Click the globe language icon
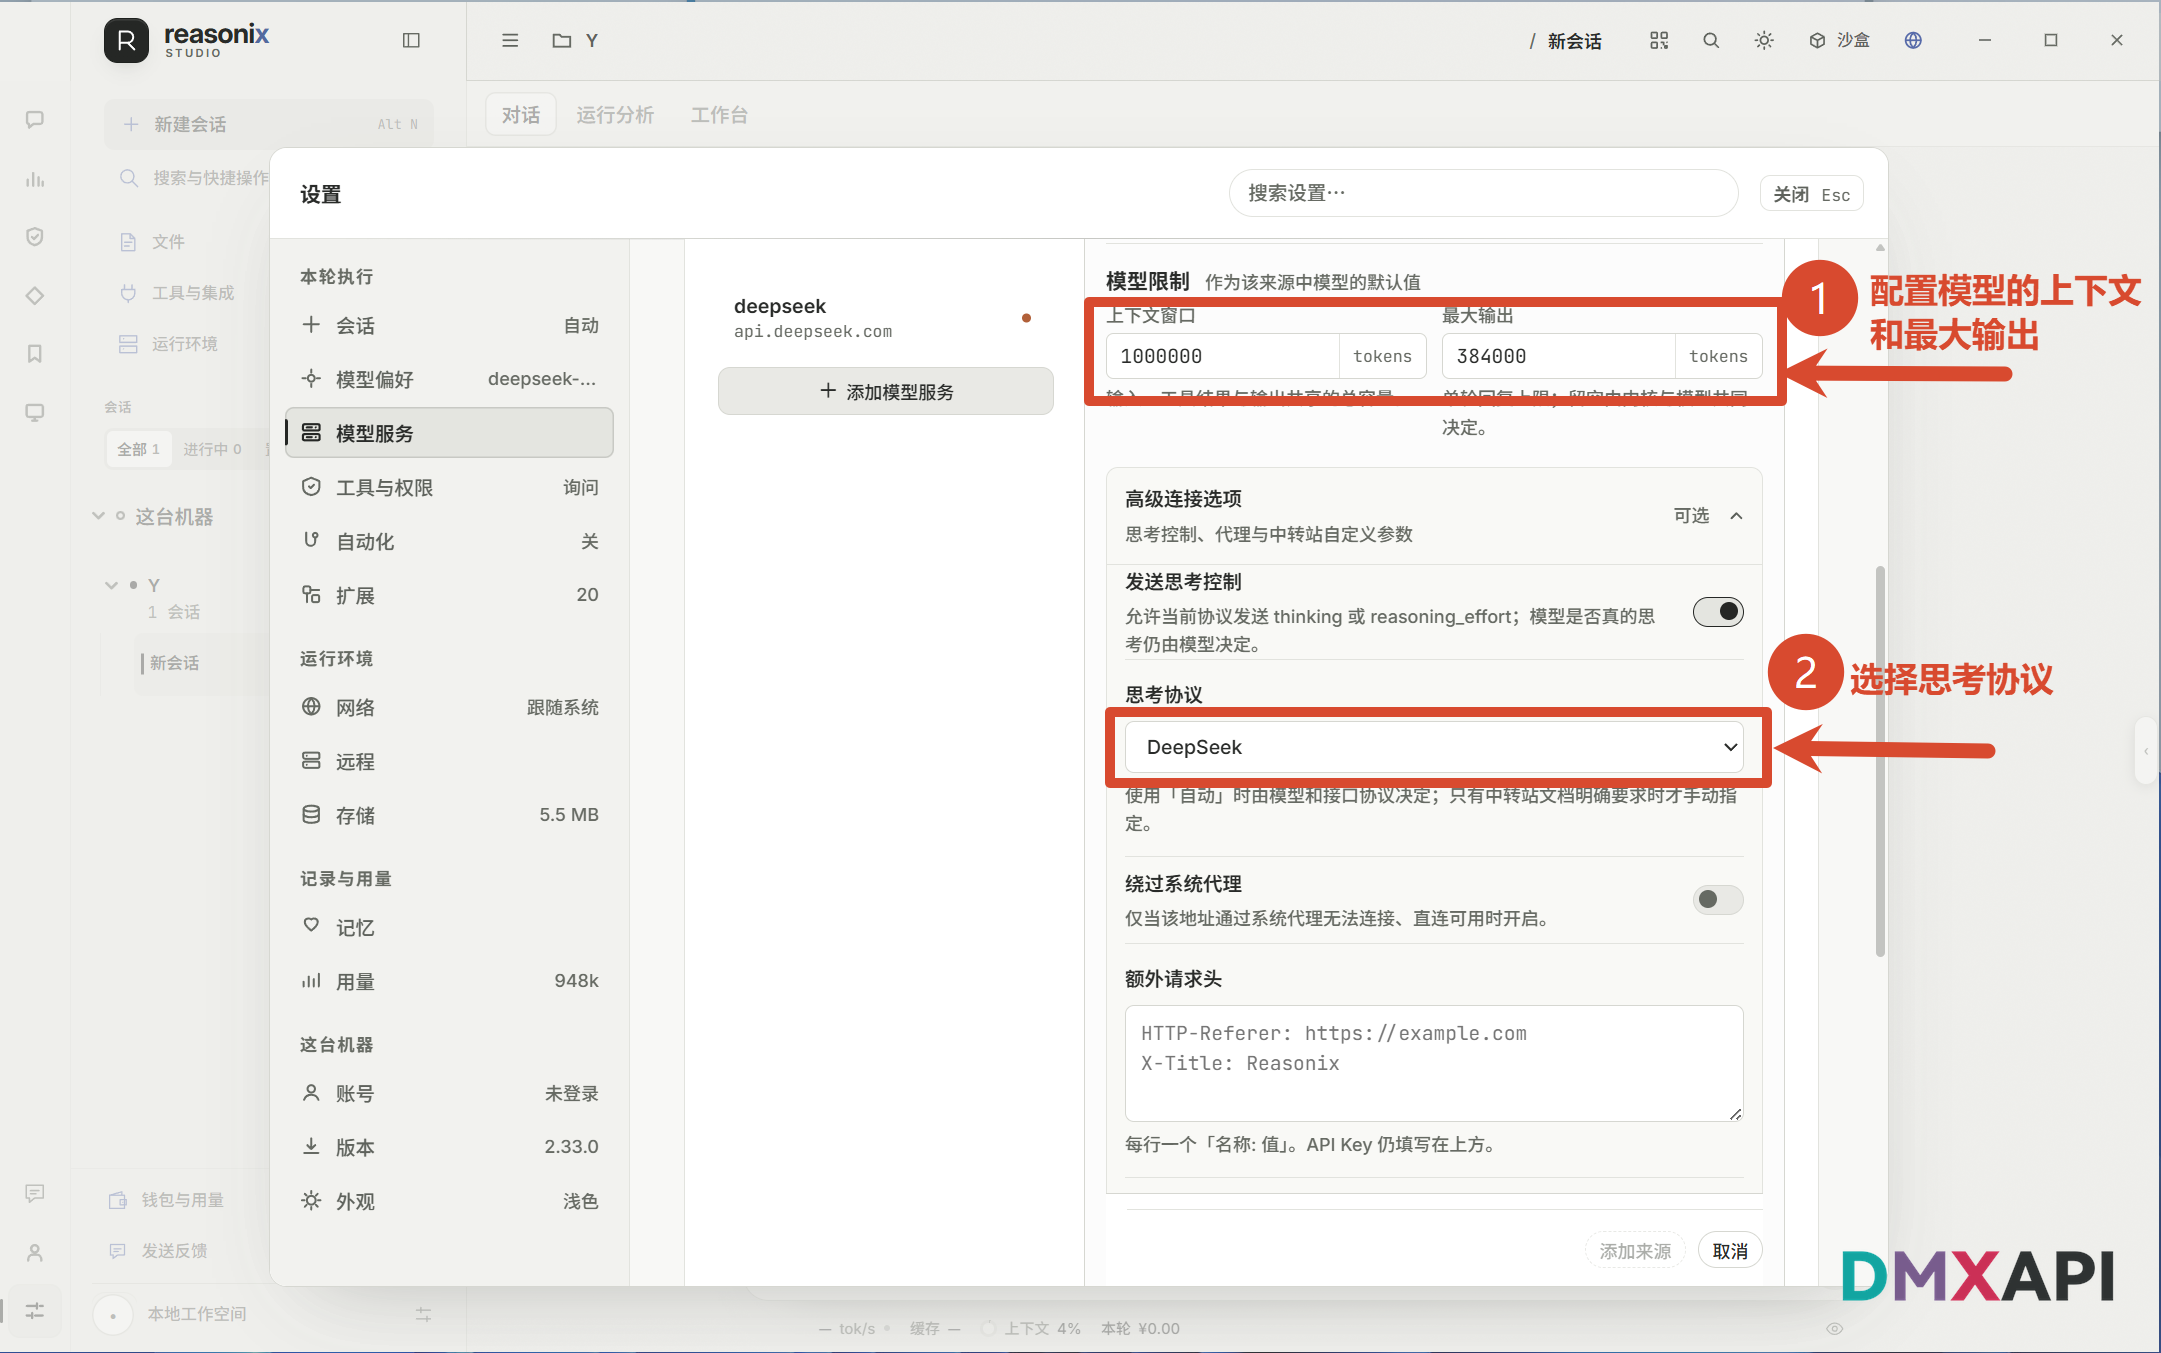Viewport: 2161px width, 1353px height. 1913,40
